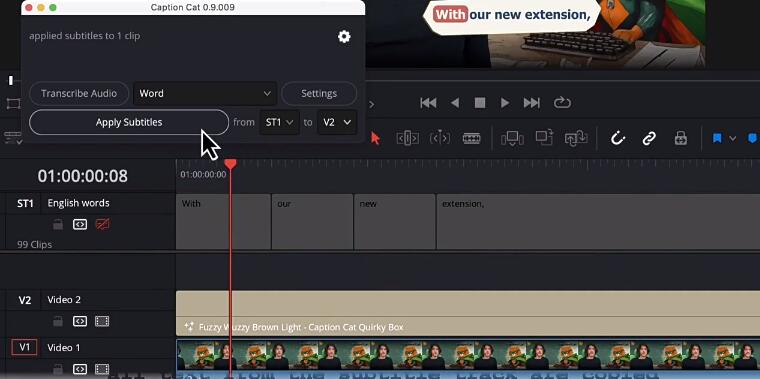
Task: Open the Word subtitle mode dropdown
Action: click(x=205, y=94)
